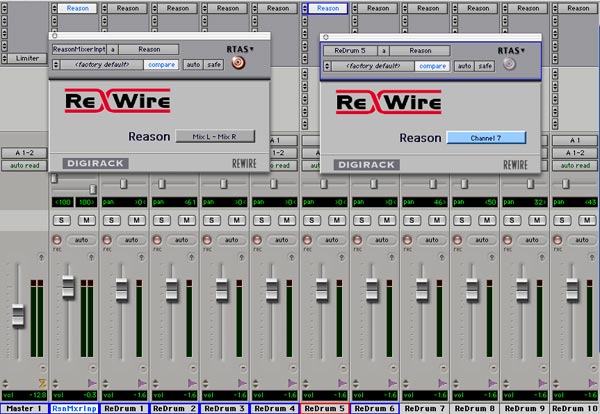Click output window icon on Master 1 strip
The image size is (600, 414).
[x=41, y=257]
